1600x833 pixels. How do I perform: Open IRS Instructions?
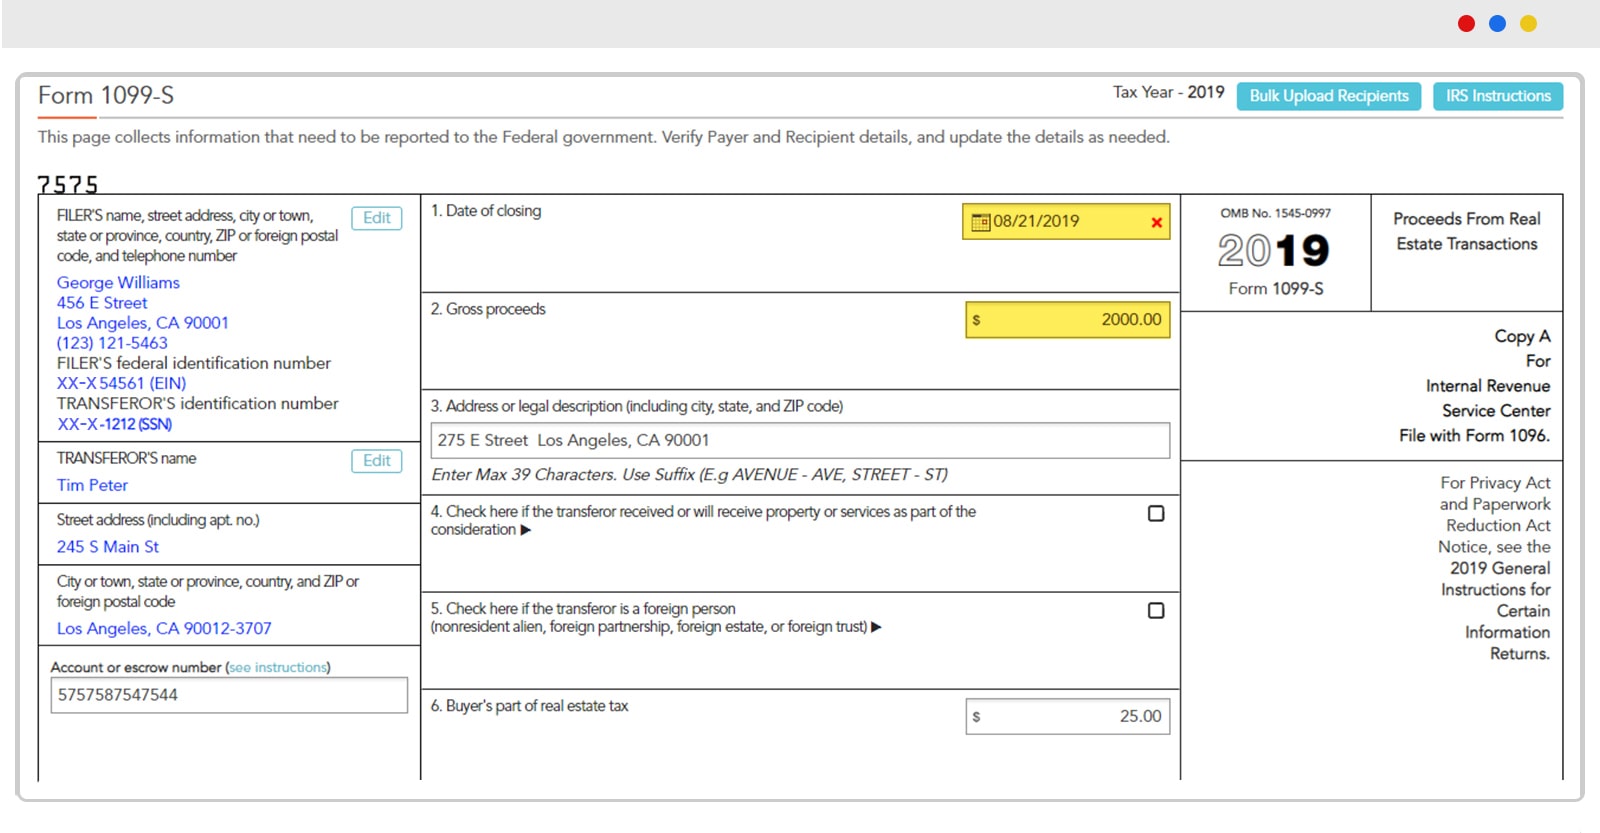[x=1497, y=96]
